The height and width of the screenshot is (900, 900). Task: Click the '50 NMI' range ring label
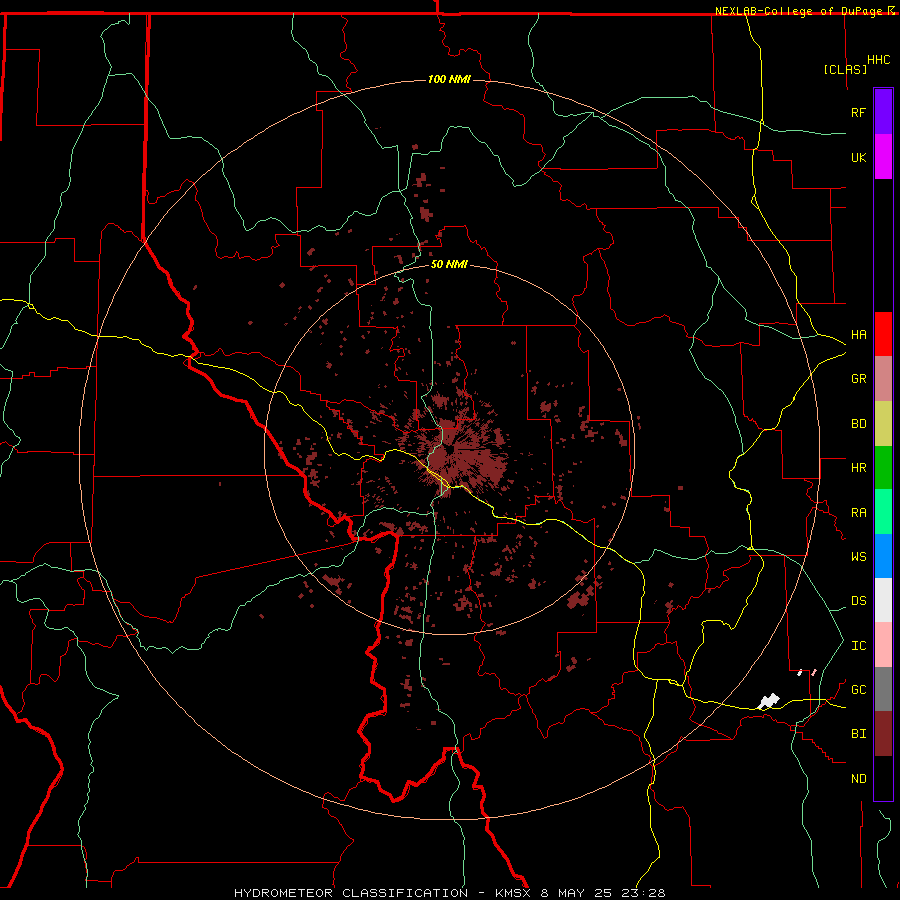click(x=449, y=264)
